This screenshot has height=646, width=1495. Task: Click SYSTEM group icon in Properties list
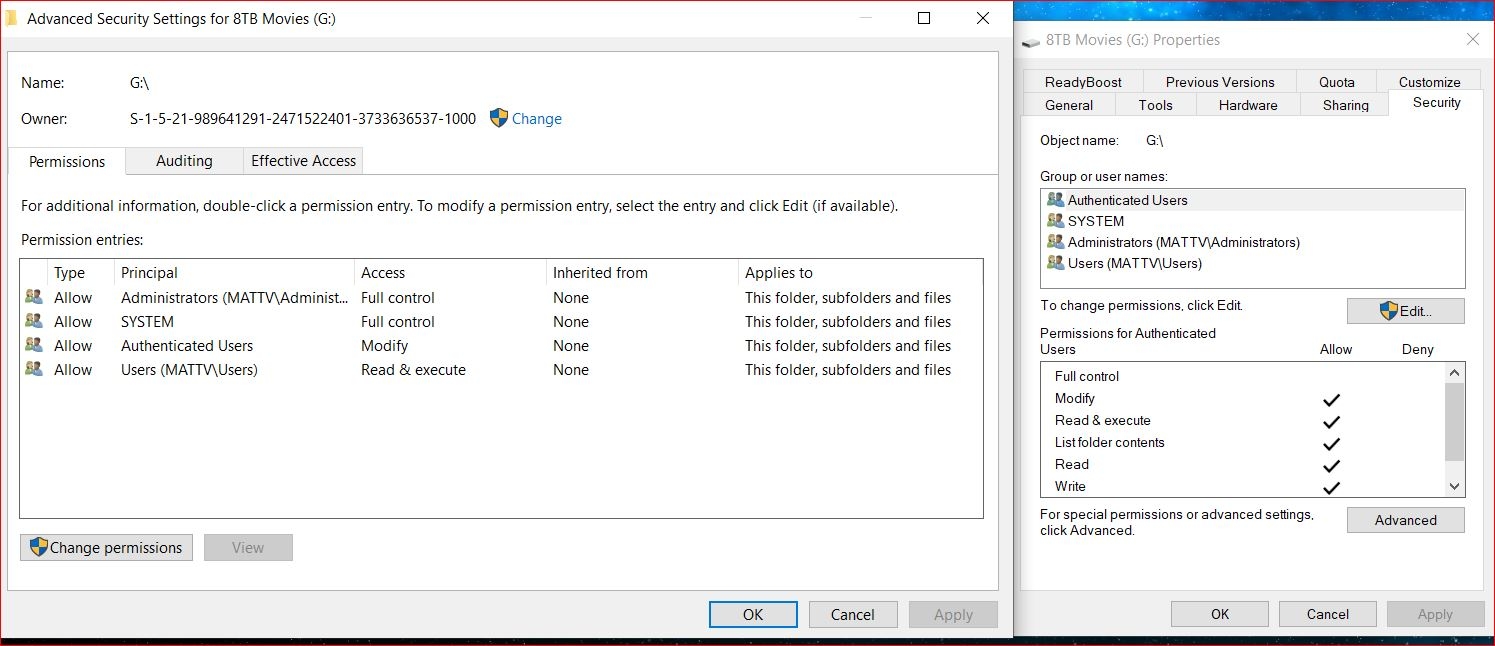pos(1055,221)
